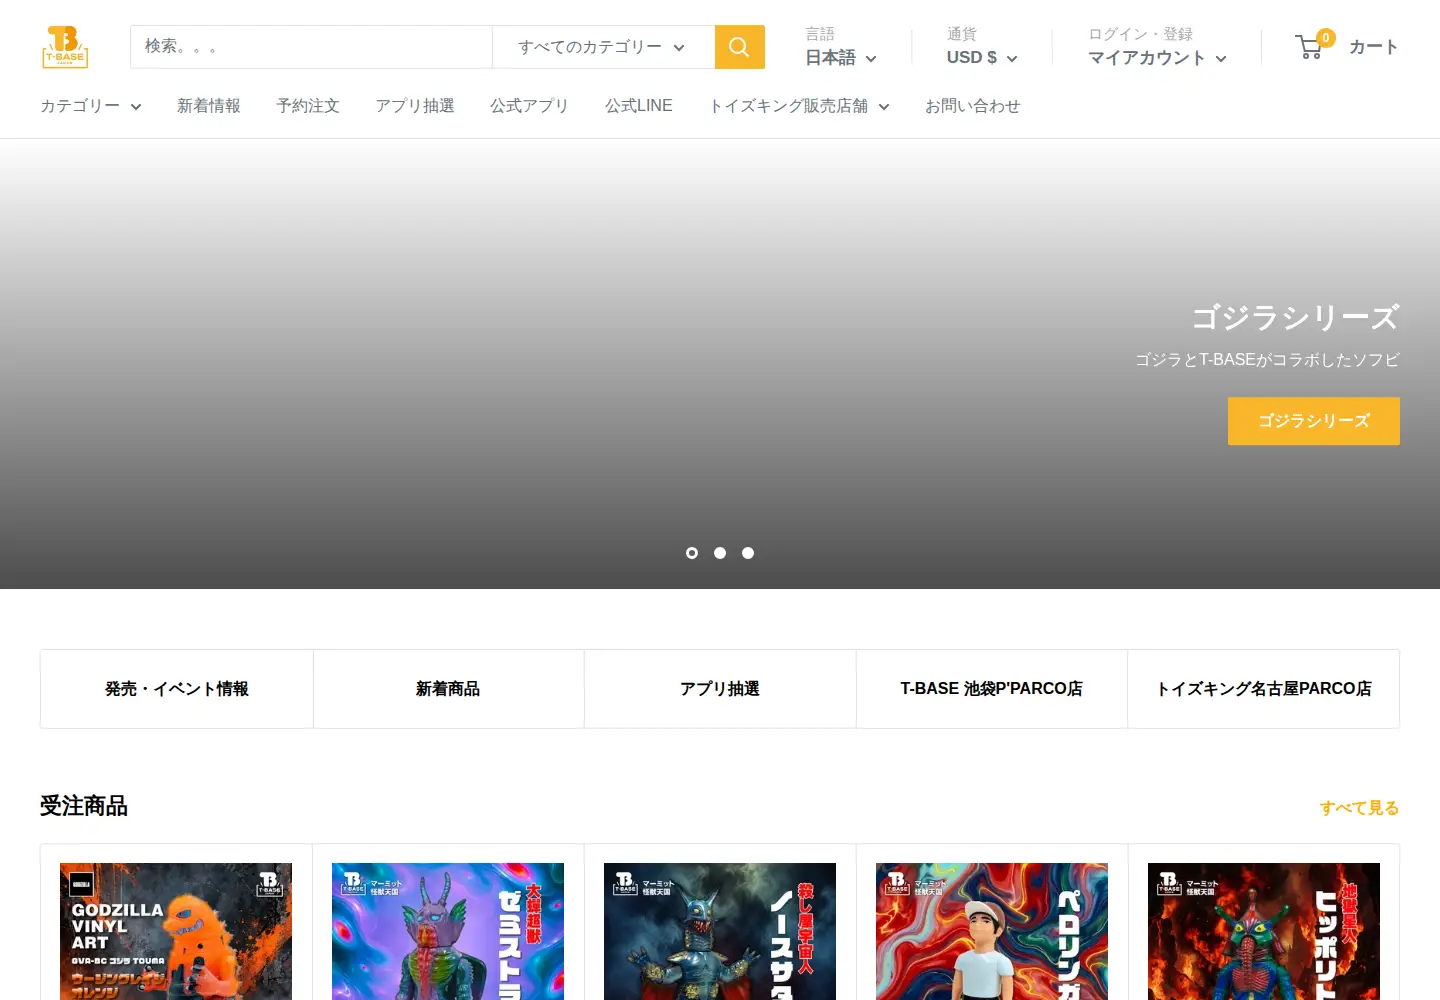Open the 新着商品 tile
This screenshot has width=1440, height=1000.
pos(448,689)
